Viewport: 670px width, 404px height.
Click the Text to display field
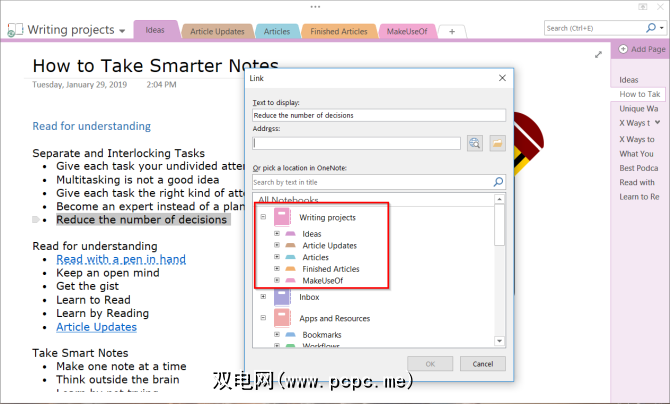(x=379, y=115)
